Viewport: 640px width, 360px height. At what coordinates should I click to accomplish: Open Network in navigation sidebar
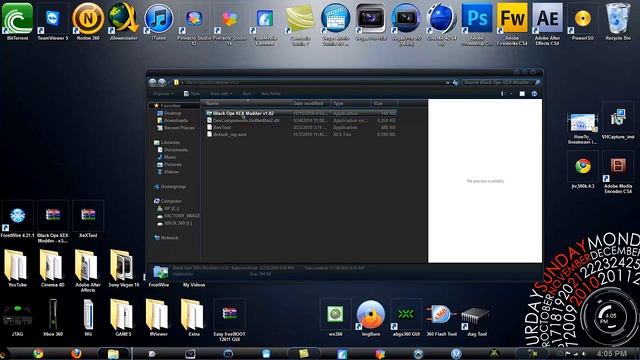click(167, 238)
